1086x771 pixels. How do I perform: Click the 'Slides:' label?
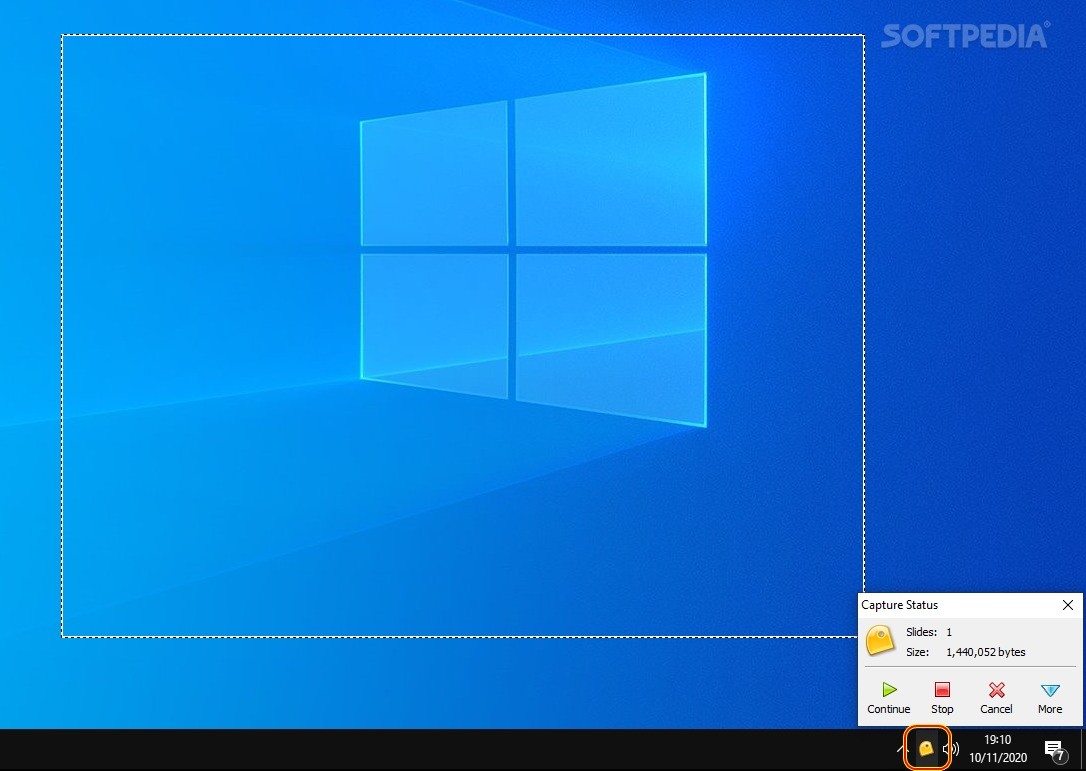pyautogui.click(x=921, y=632)
